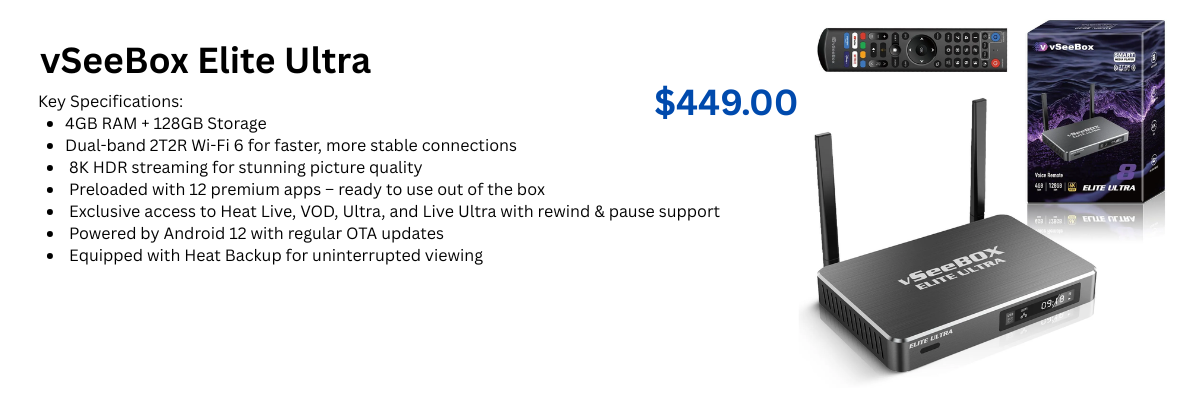The height and width of the screenshot is (400, 1200).
Task: Click the 12 premium apps bullet
Action: click(x=306, y=190)
